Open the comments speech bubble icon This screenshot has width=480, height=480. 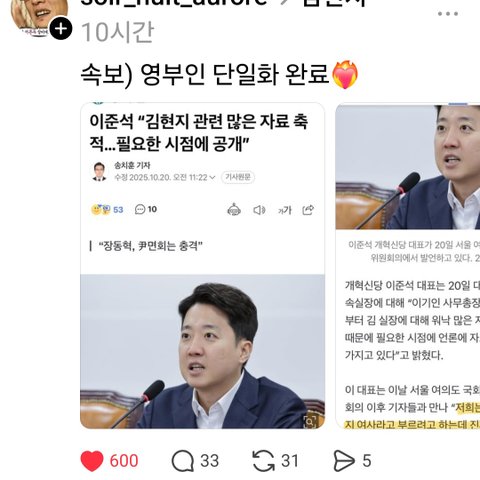183,461
